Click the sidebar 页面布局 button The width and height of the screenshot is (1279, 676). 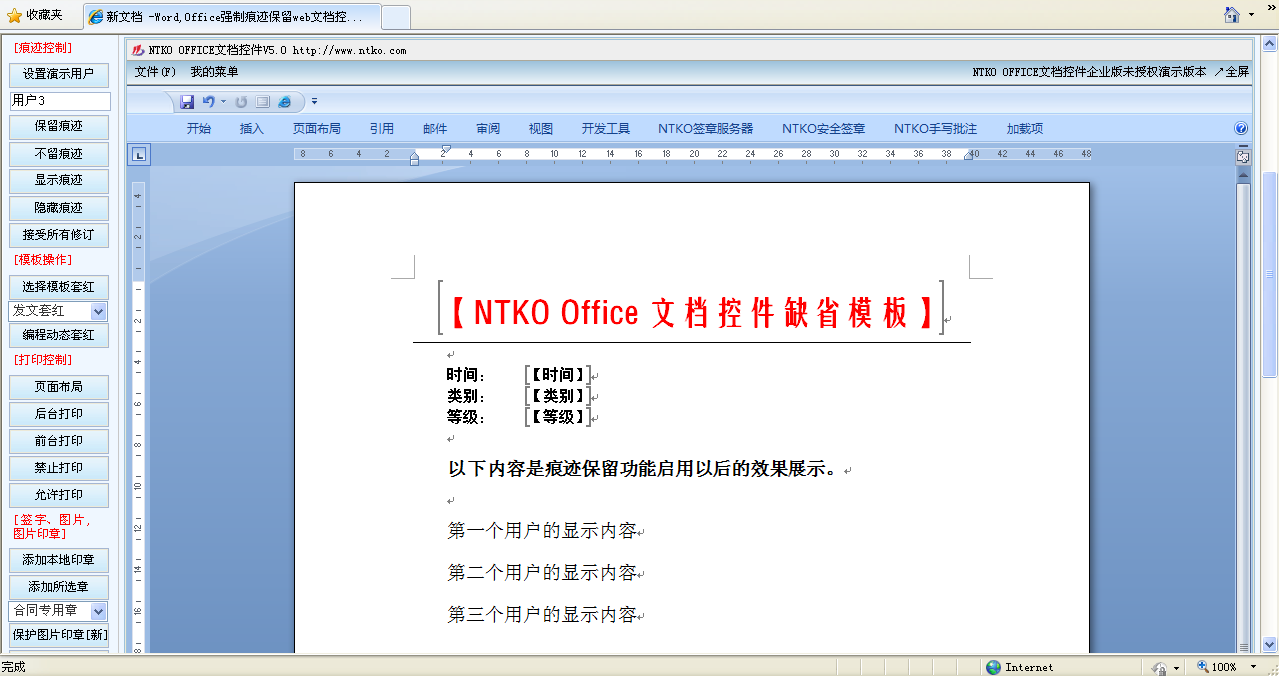point(59,387)
